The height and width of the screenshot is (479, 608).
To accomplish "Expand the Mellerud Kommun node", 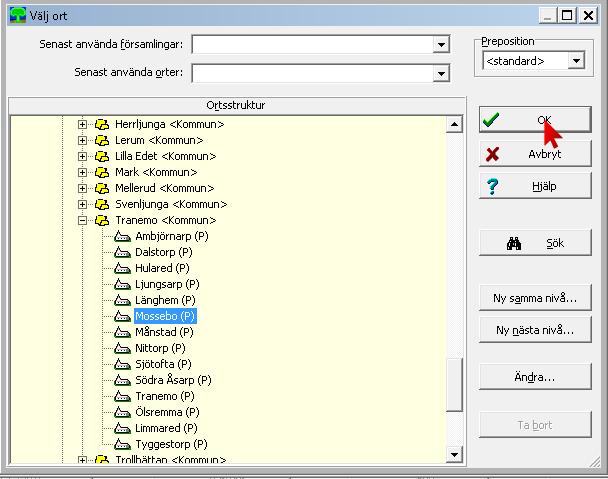I will pyautogui.click(x=82, y=188).
